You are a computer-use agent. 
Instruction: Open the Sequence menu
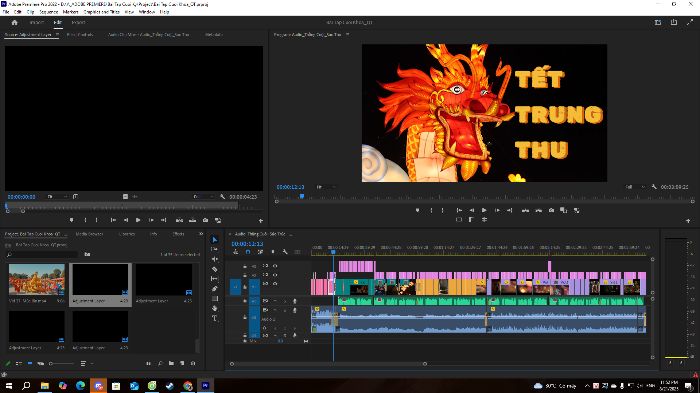pos(49,12)
